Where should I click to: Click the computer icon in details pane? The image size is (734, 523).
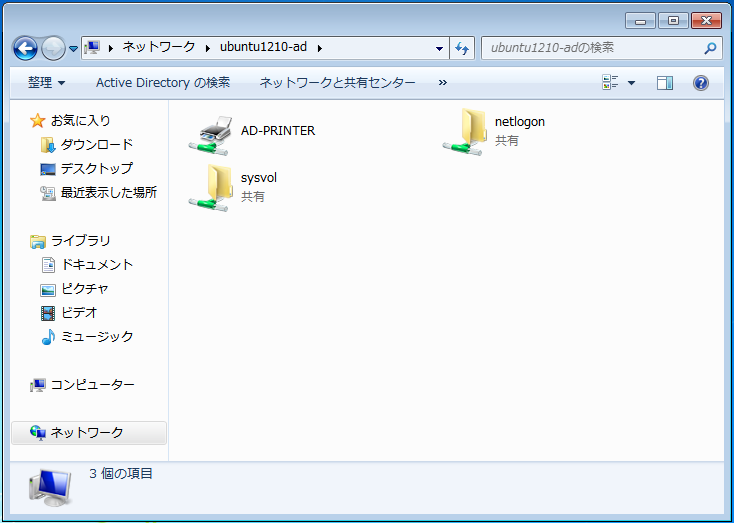(x=51, y=487)
